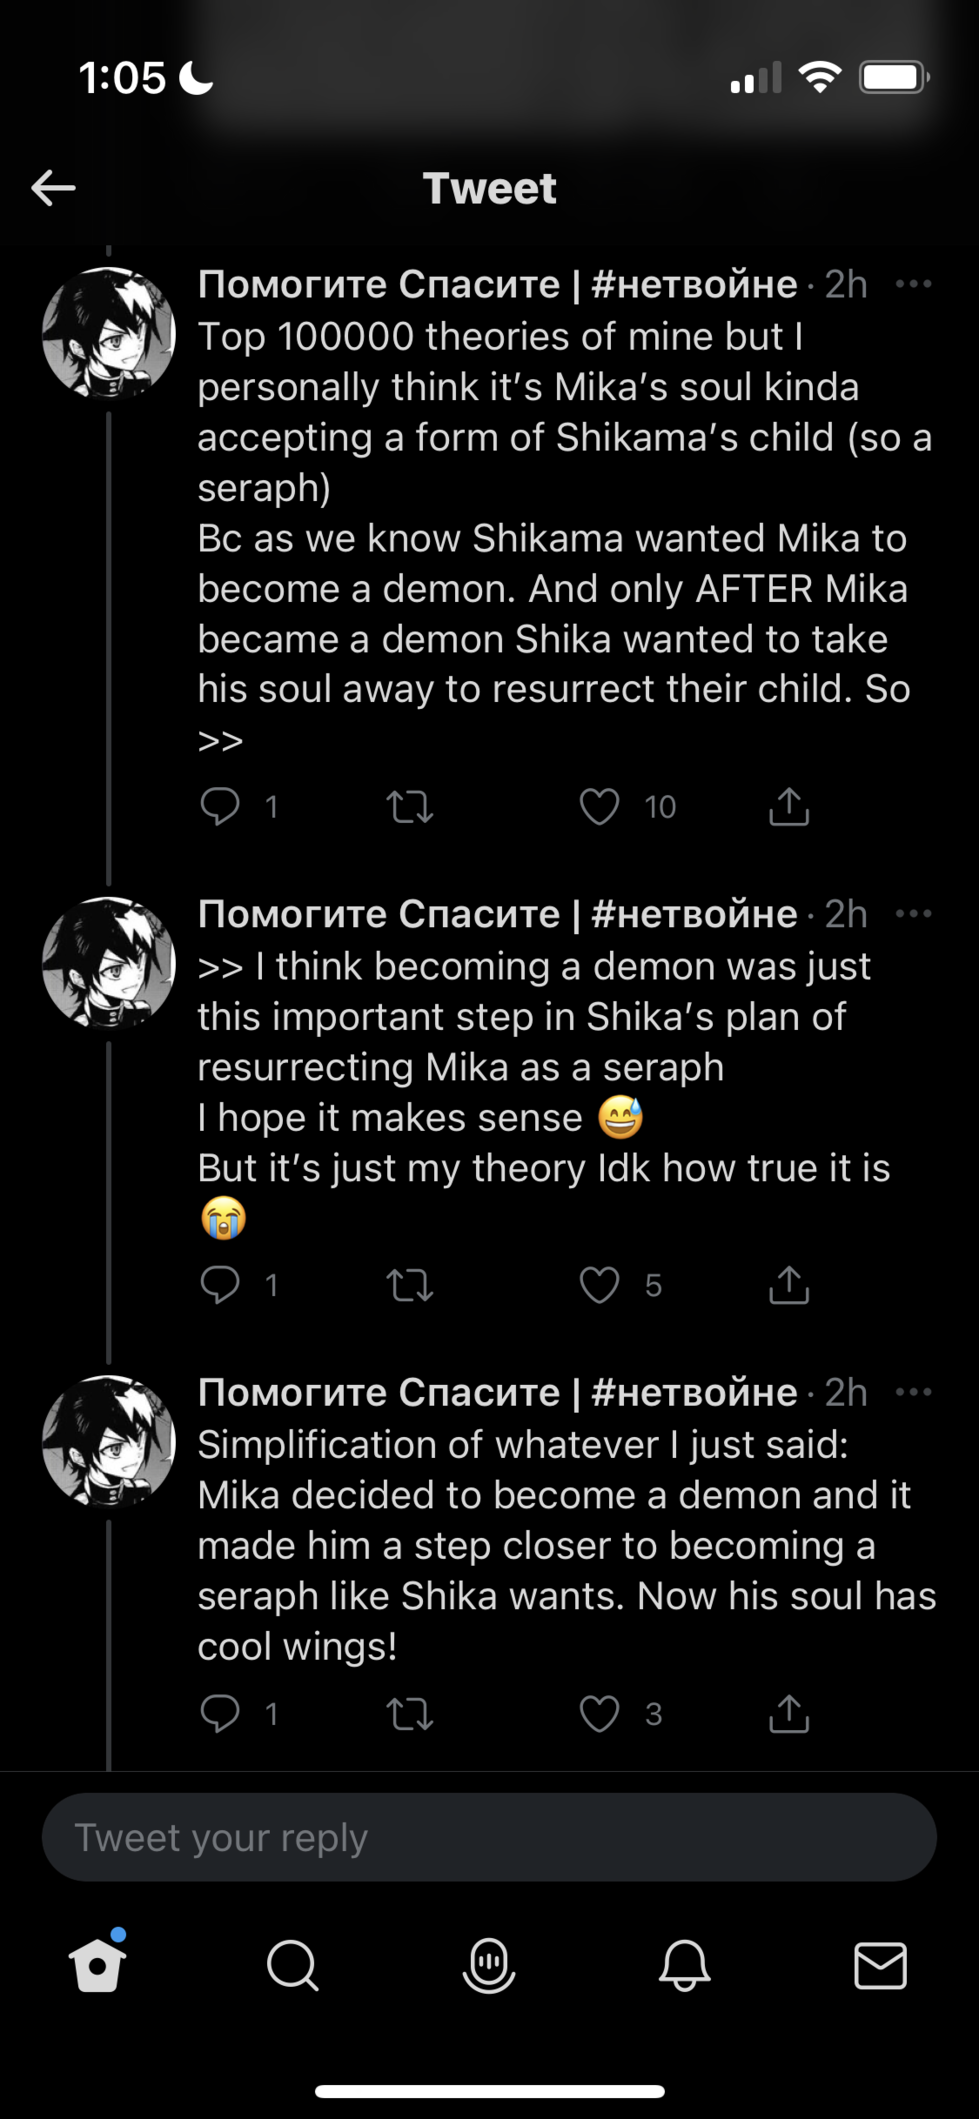Open more options on second tweet
This screenshot has width=979, height=2119.
coord(913,913)
